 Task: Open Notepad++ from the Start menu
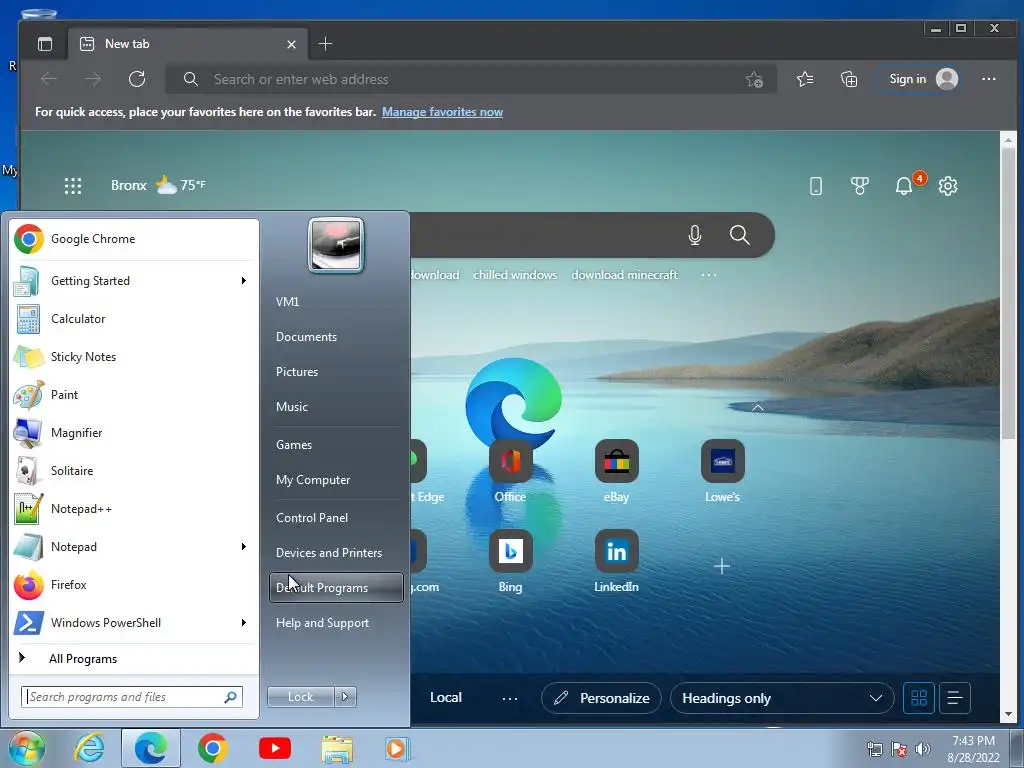click(134, 509)
